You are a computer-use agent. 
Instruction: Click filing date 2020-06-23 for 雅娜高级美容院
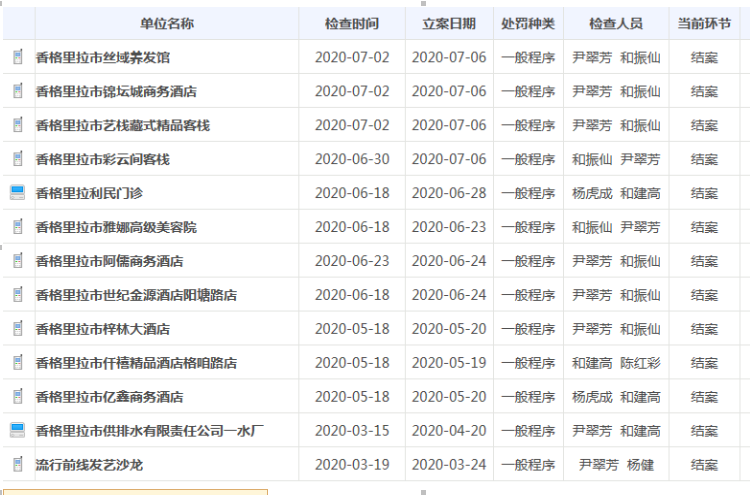coord(449,227)
